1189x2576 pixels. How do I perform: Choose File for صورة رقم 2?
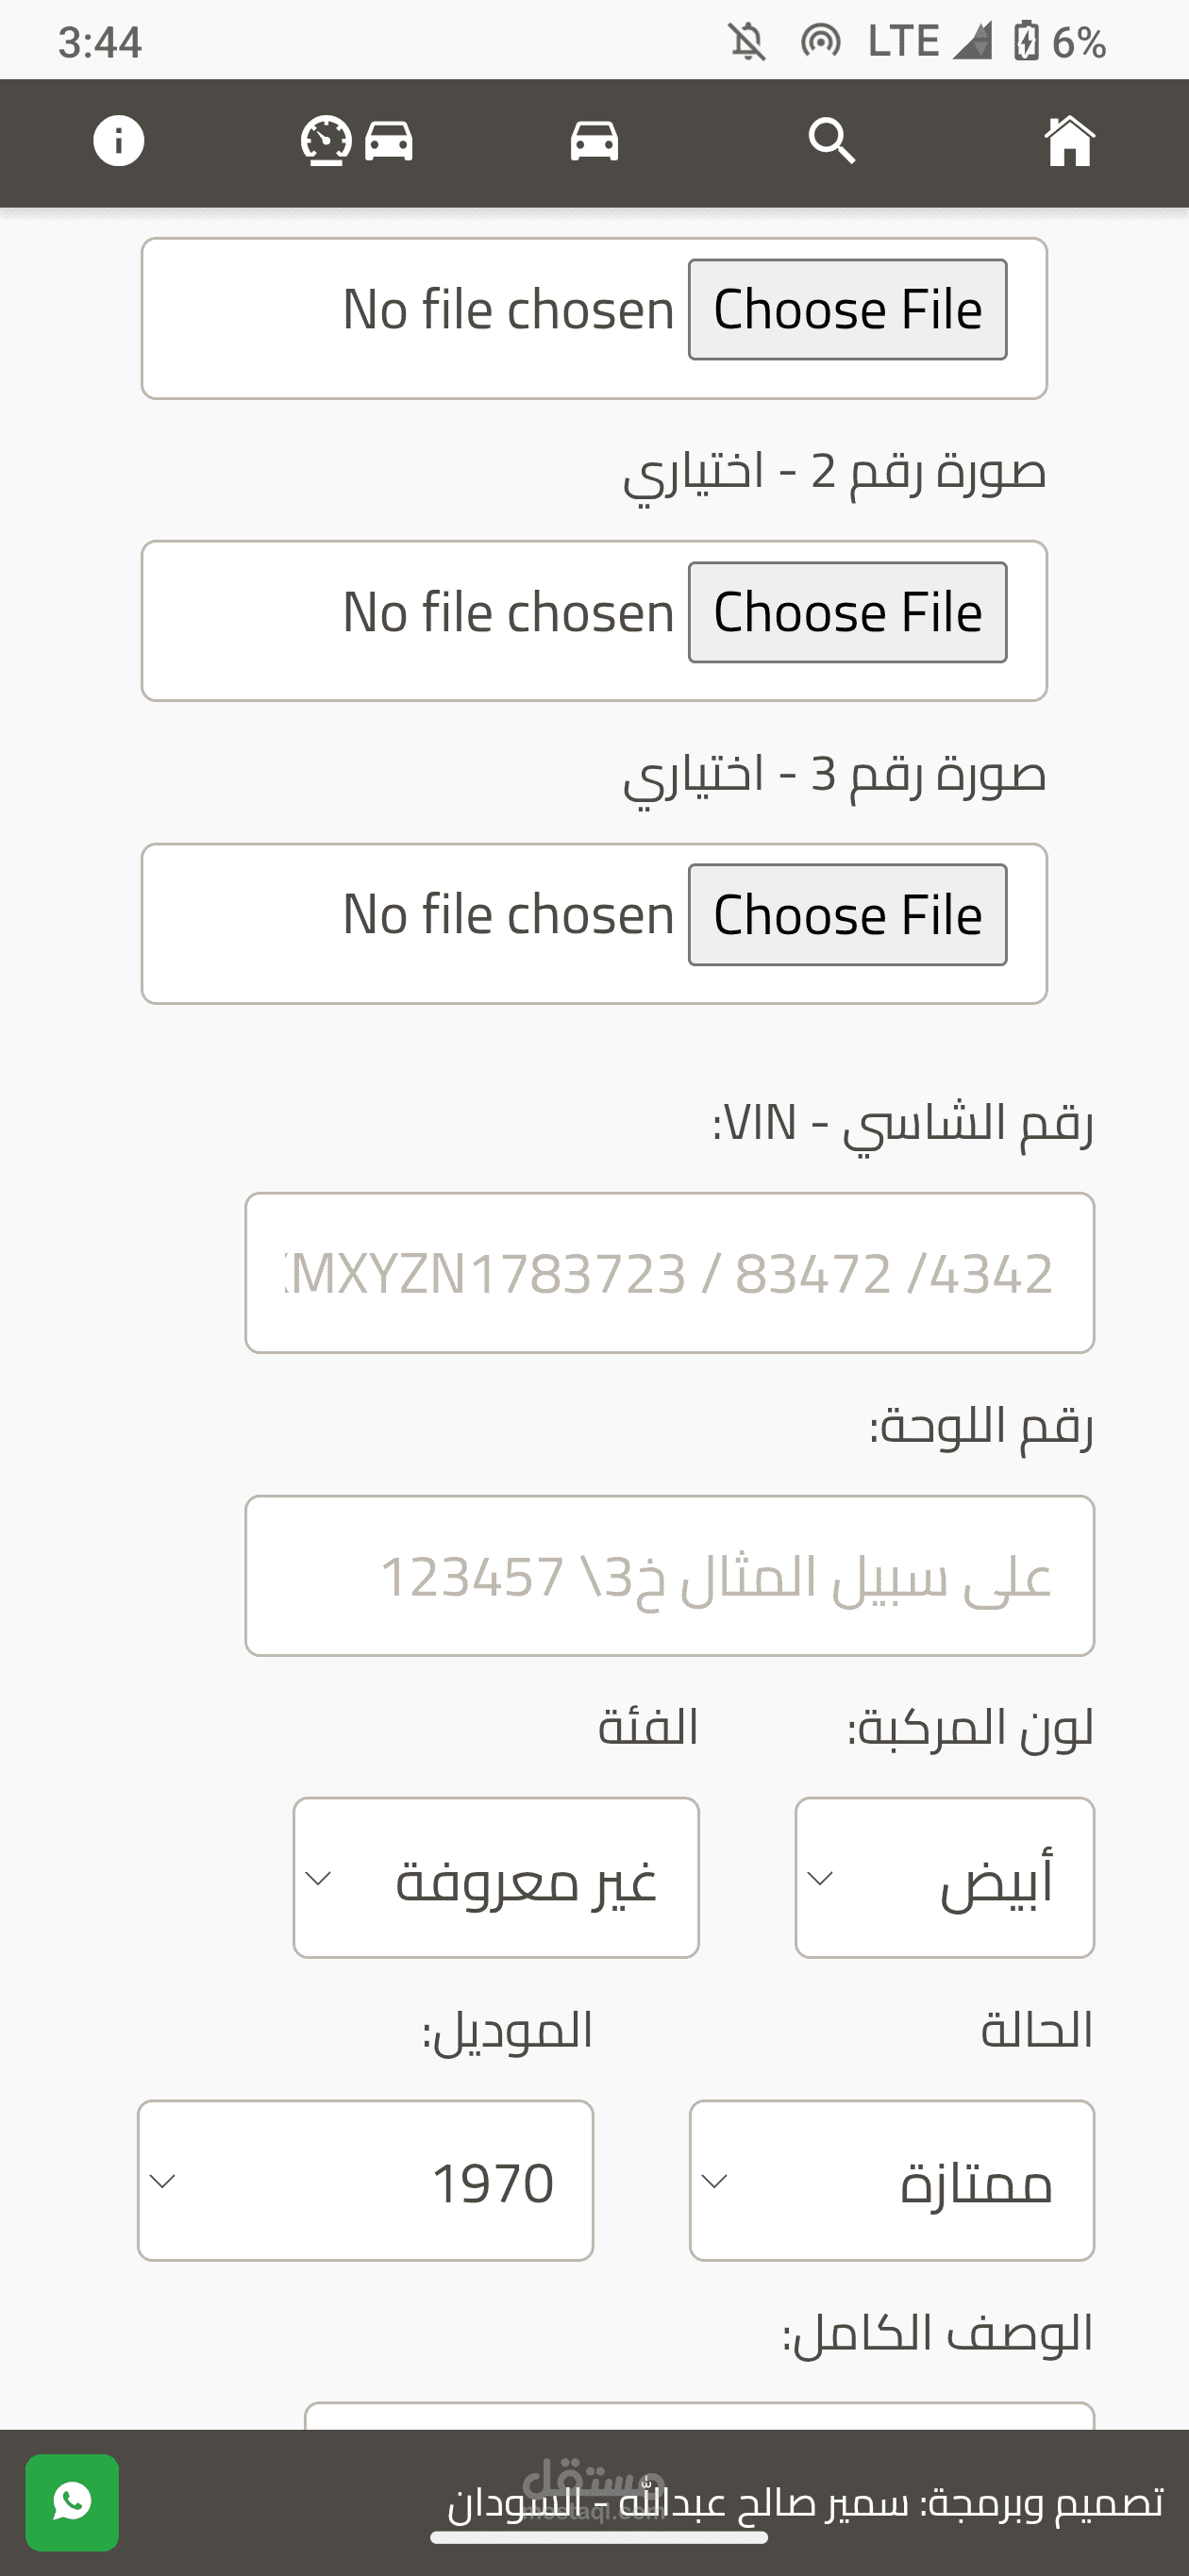tap(847, 612)
